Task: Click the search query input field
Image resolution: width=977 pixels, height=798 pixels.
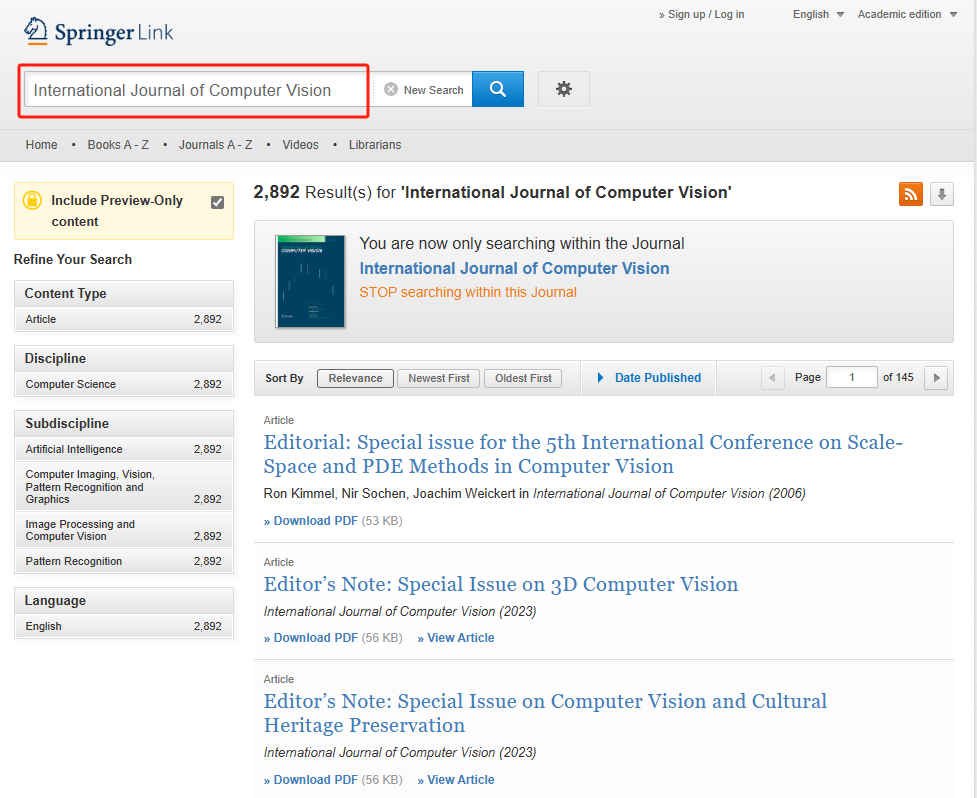Action: click(x=195, y=90)
